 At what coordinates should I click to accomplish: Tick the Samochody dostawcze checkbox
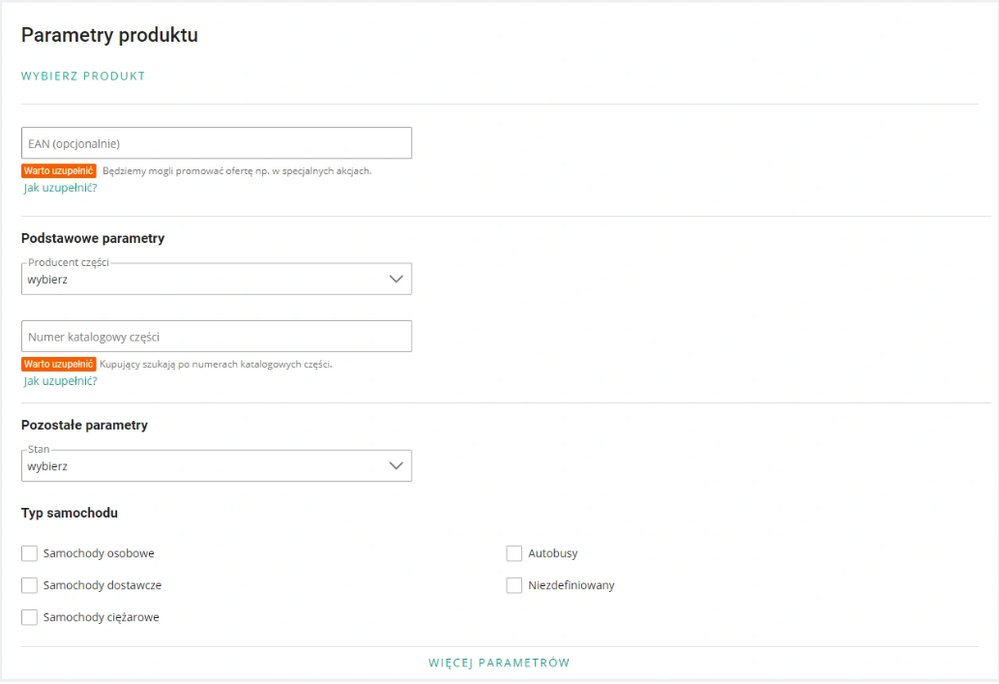pos(29,585)
